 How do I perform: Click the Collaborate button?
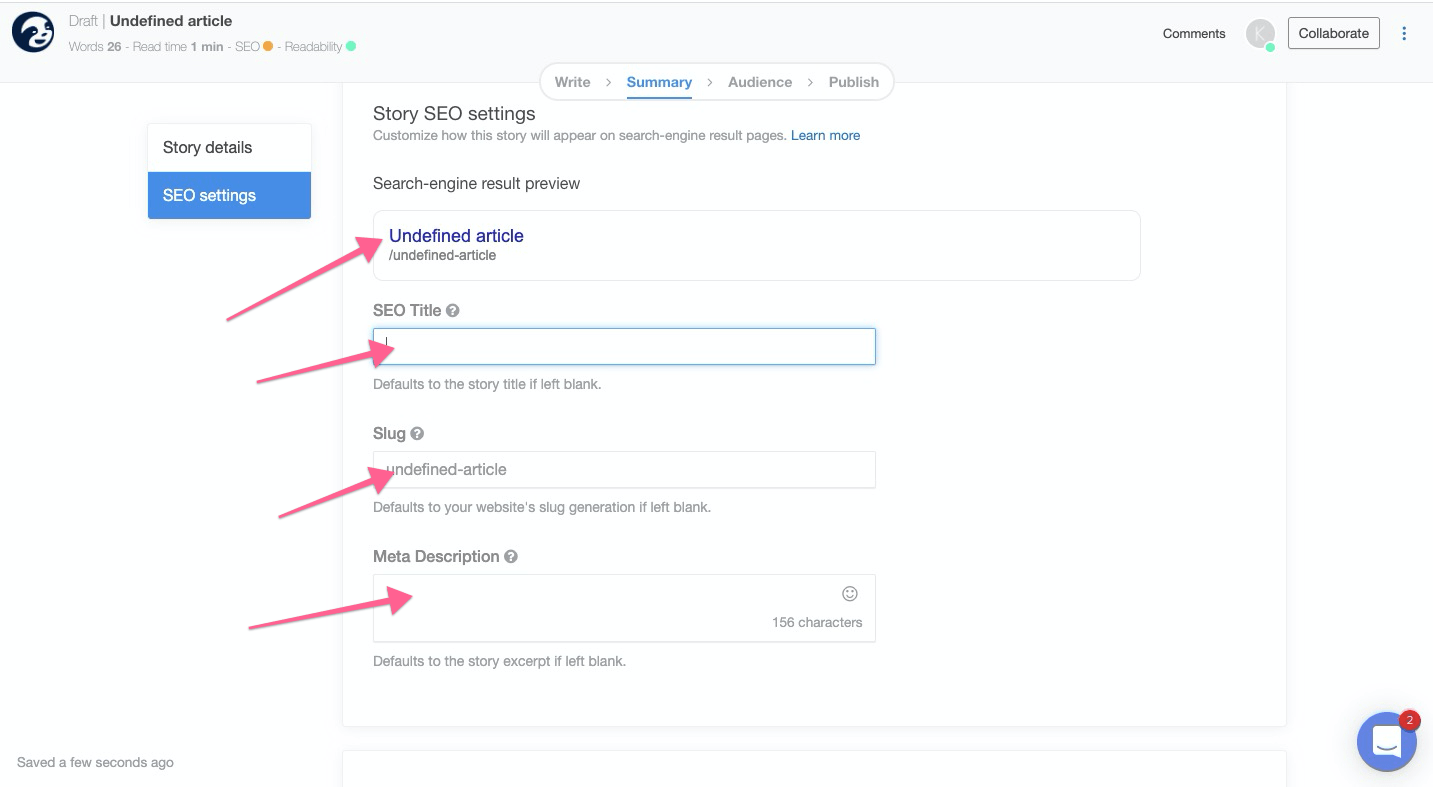[x=1333, y=33]
